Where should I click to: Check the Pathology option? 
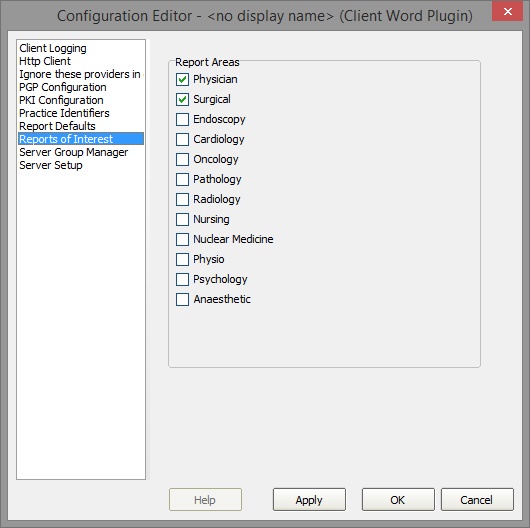(x=183, y=179)
